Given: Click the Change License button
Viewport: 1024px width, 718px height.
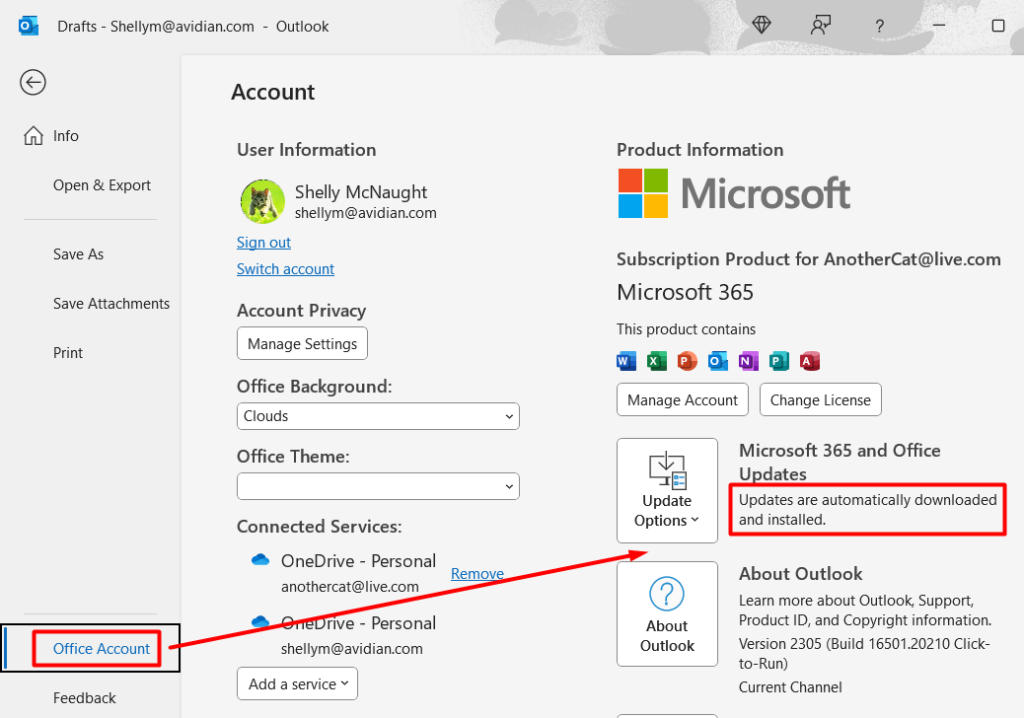Looking at the screenshot, I should click(820, 400).
